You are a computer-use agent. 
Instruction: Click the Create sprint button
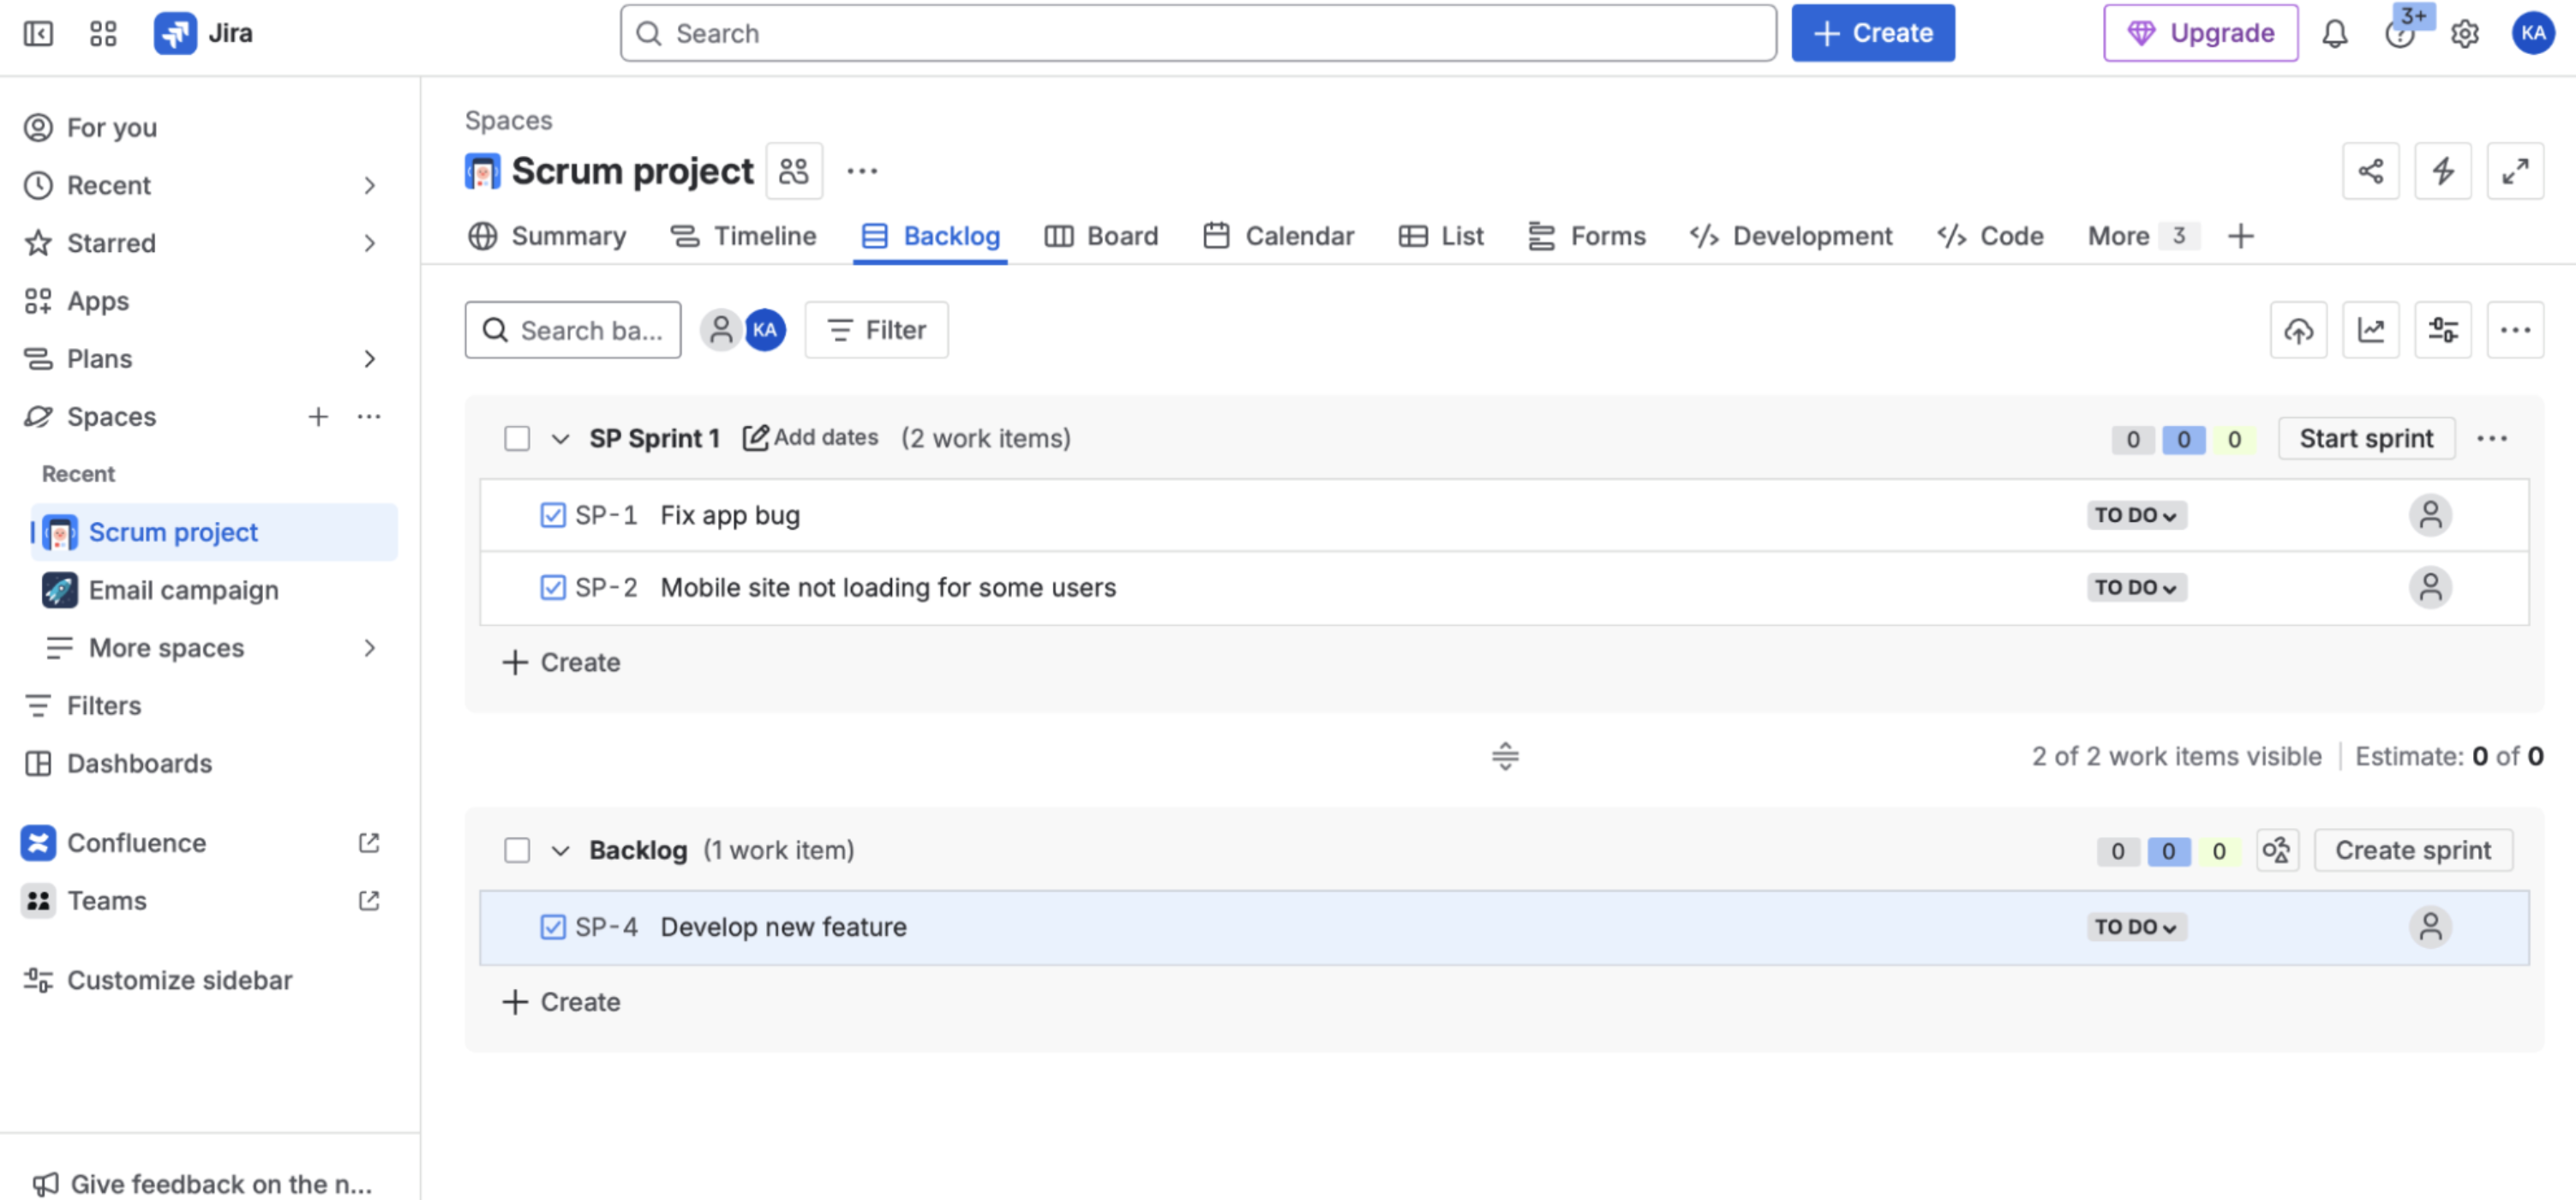2412,851
